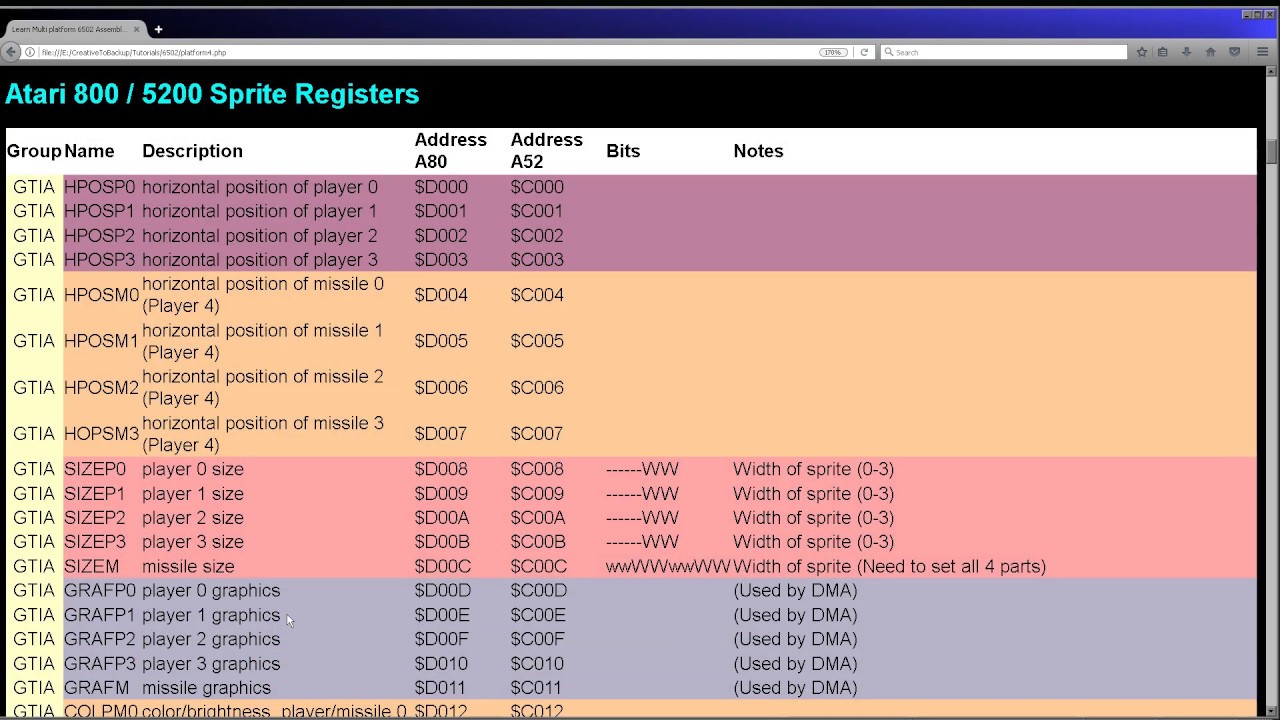Select the SIZEP2 register name
1280x720 pixels.
pos(95,518)
